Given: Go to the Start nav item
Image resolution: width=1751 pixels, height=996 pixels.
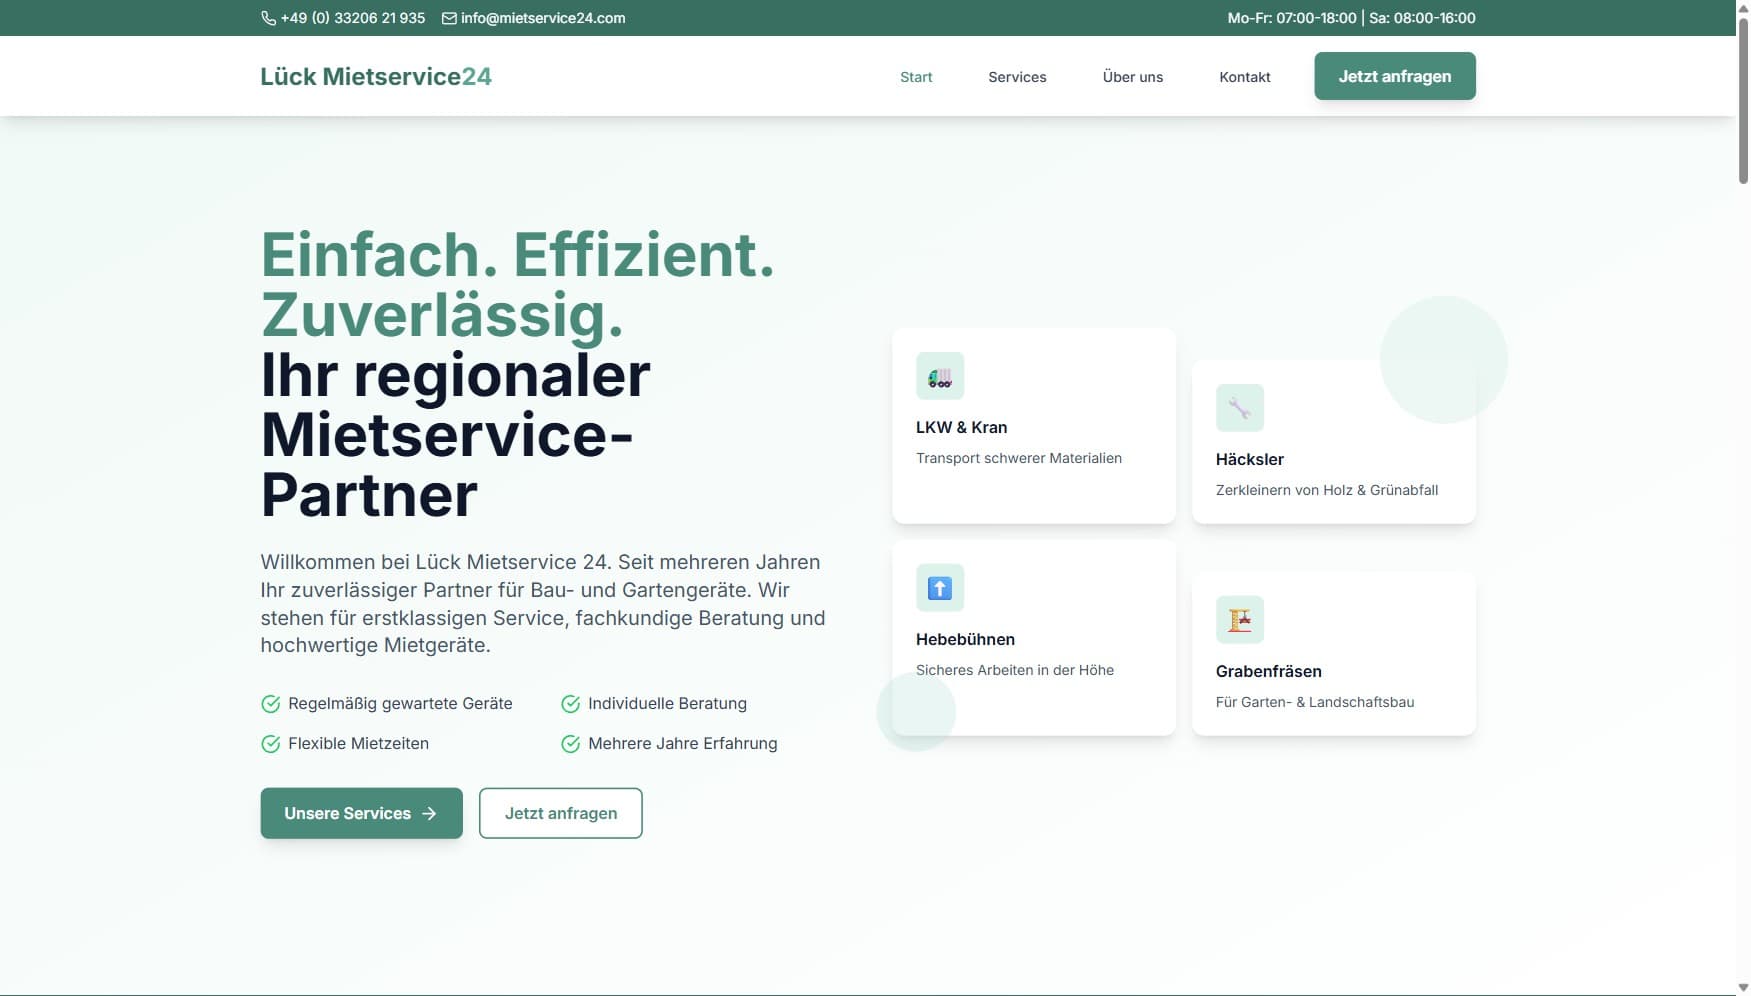Looking at the screenshot, I should tap(915, 77).
